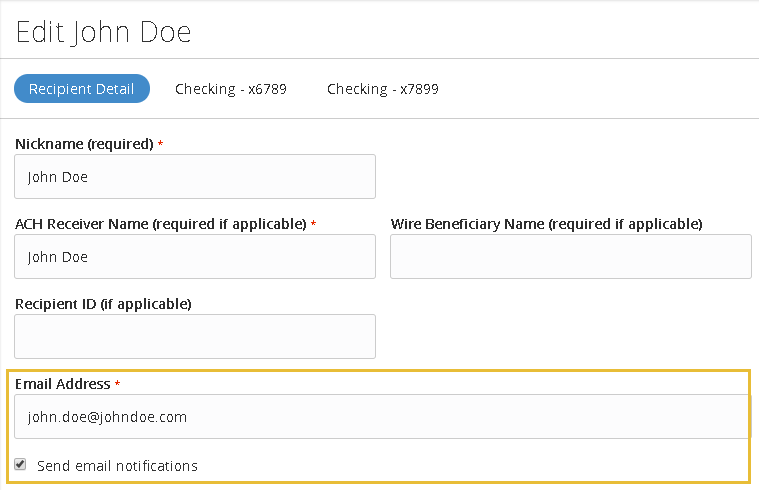Click the 'Send email notifications' label text

pos(117,466)
